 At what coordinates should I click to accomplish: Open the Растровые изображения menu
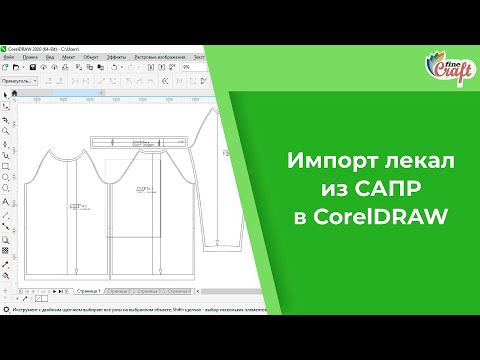point(160,57)
